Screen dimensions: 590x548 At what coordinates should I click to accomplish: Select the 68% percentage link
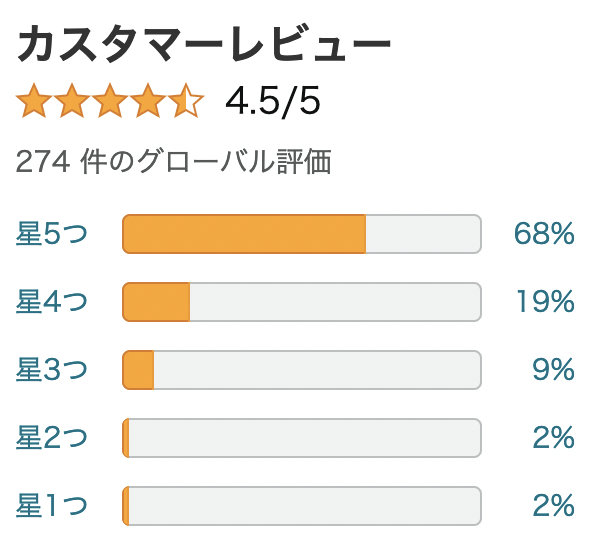coord(544,234)
